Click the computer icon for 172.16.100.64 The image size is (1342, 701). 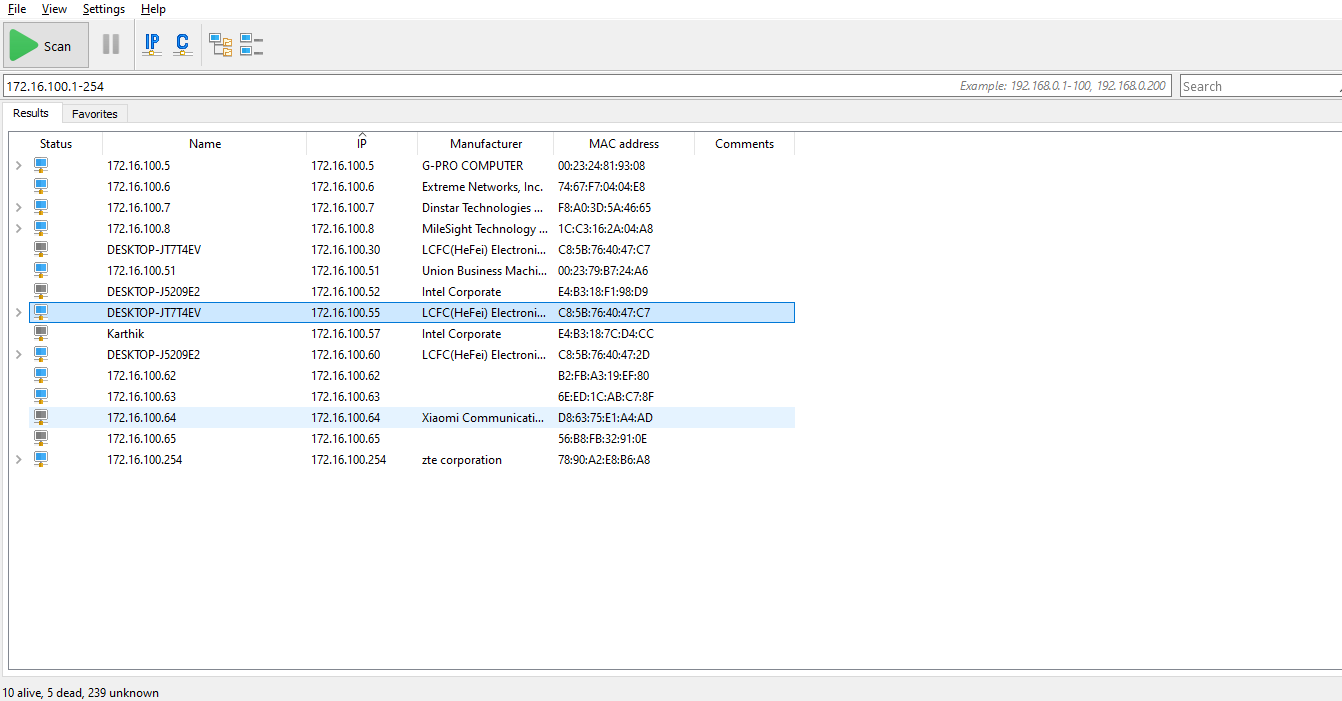click(41, 417)
